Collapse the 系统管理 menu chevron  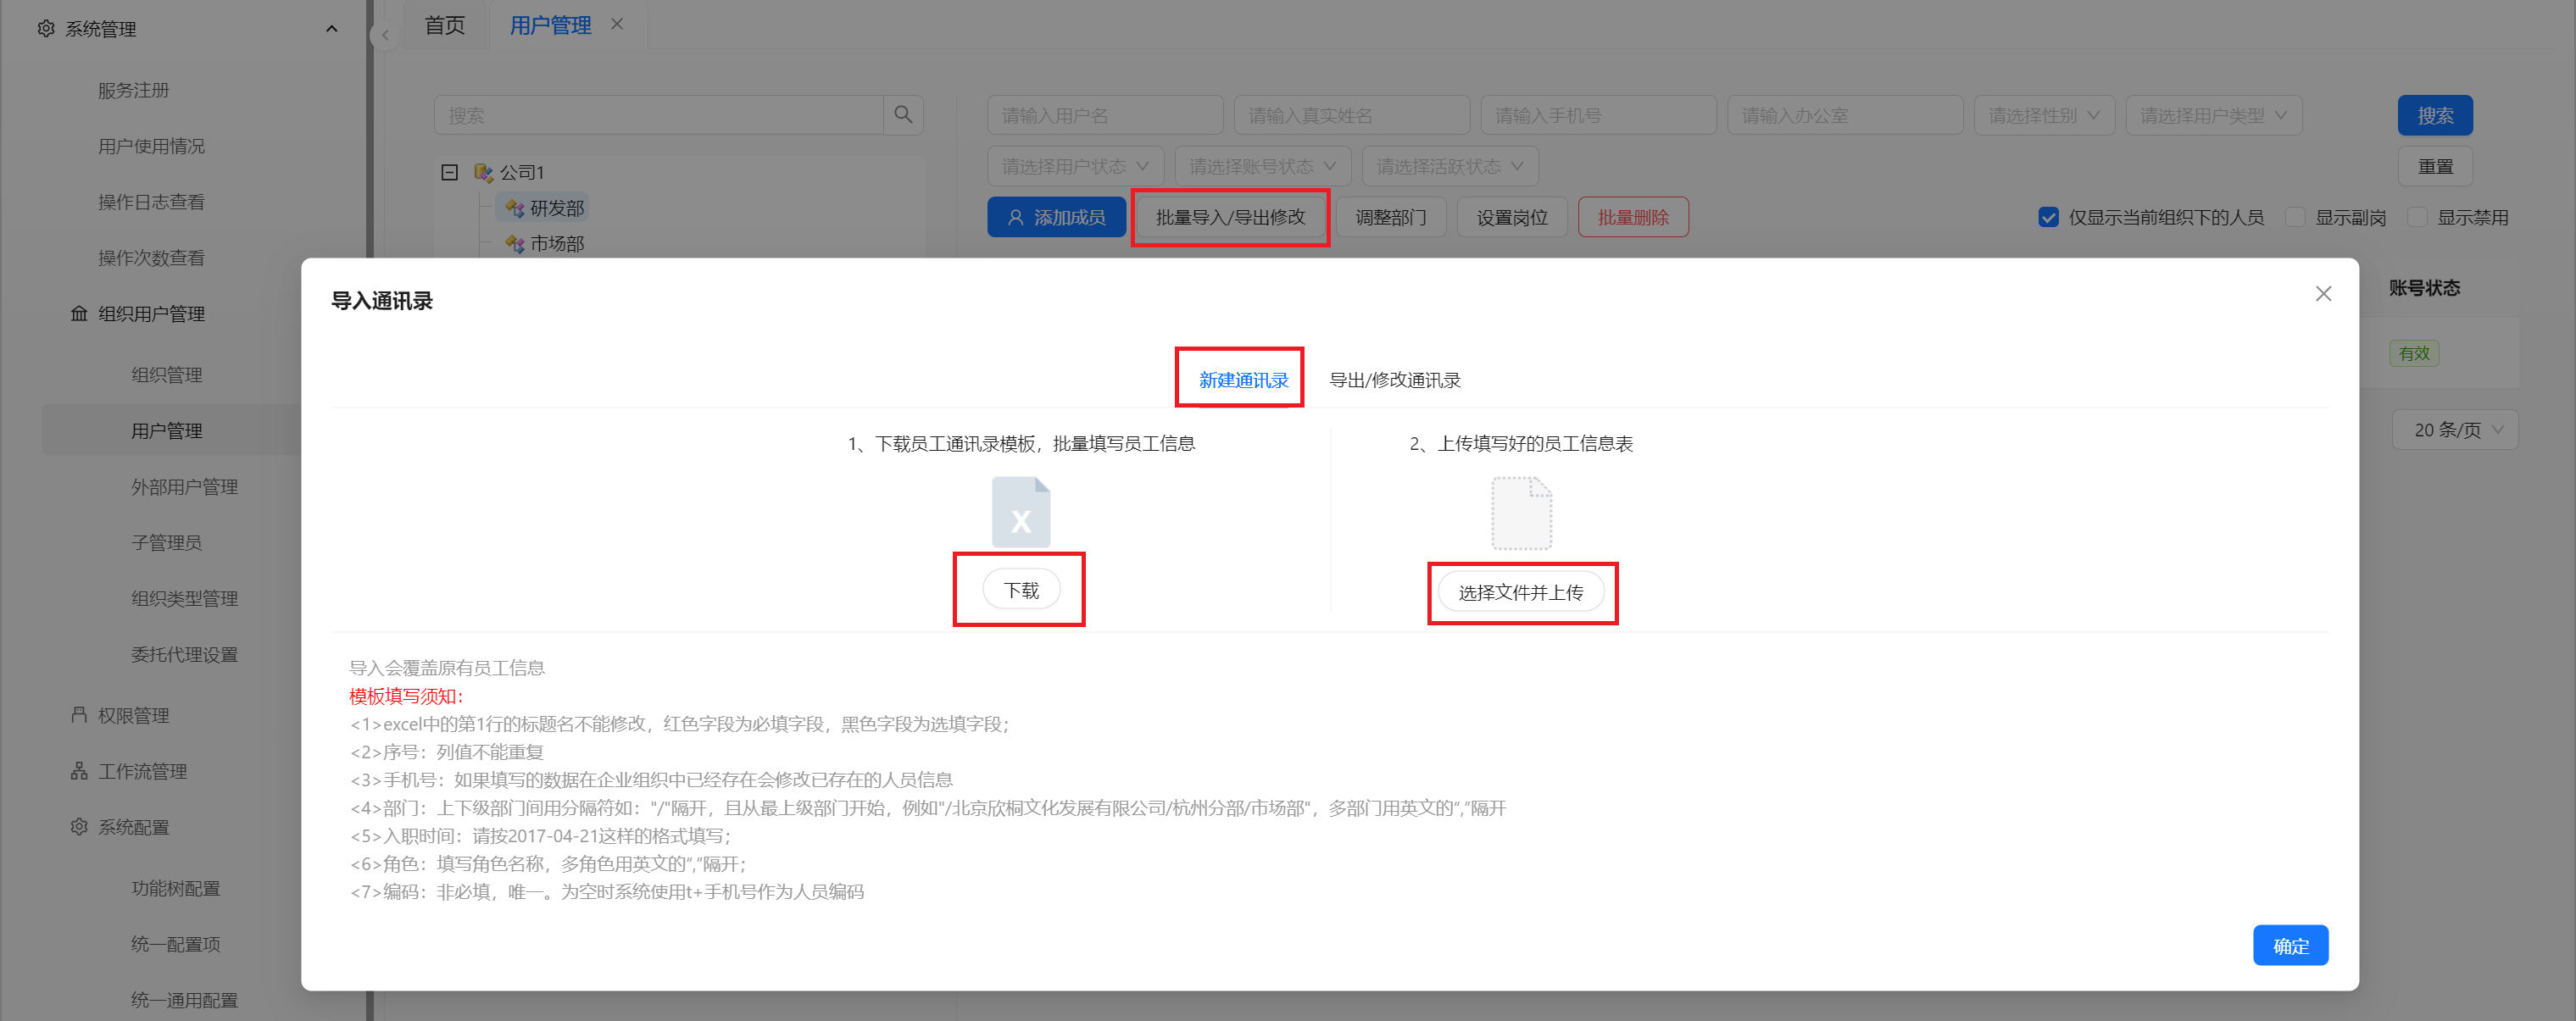coord(332,29)
